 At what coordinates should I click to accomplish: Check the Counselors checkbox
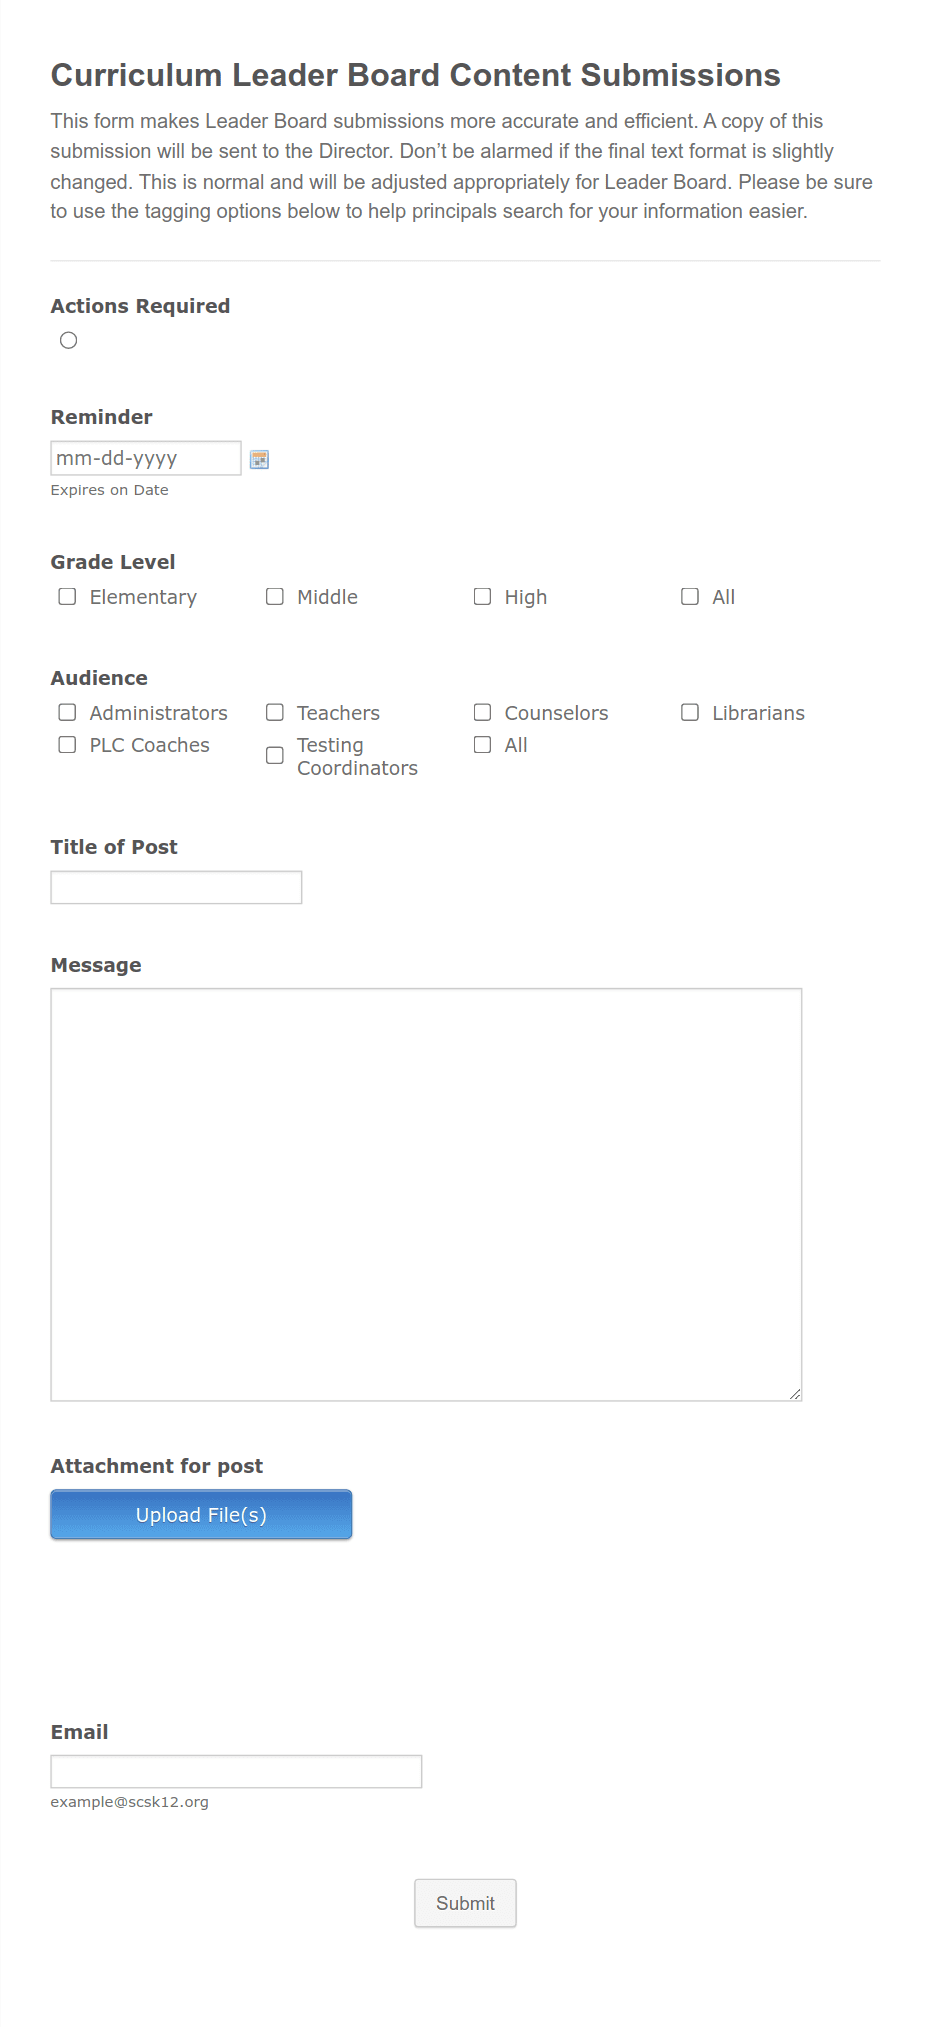pos(482,712)
